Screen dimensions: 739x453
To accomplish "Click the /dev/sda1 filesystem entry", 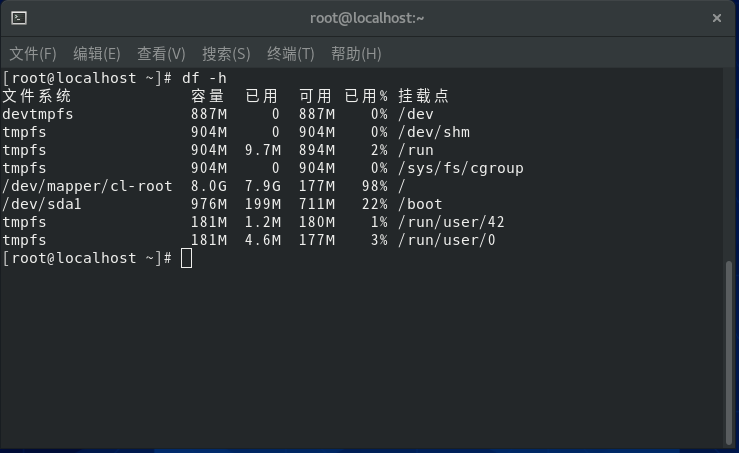I will click(x=42, y=204).
